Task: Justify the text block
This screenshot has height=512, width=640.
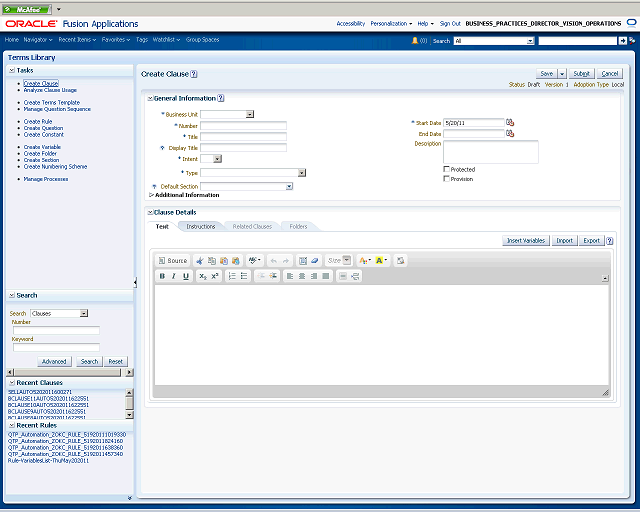Action: coord(325,276)
